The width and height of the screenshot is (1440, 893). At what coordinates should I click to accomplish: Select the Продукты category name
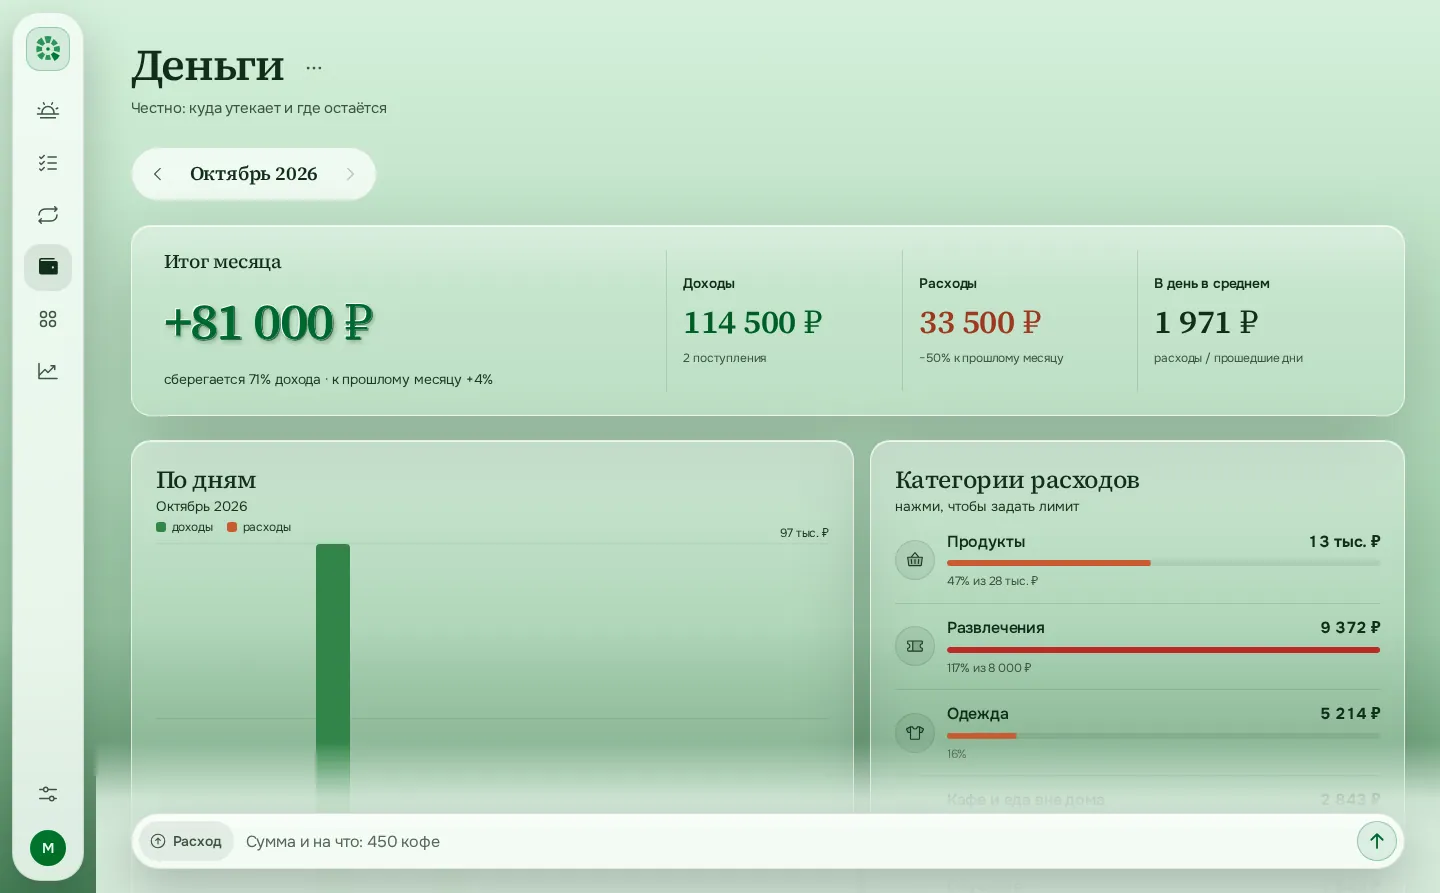pos(986,542)
